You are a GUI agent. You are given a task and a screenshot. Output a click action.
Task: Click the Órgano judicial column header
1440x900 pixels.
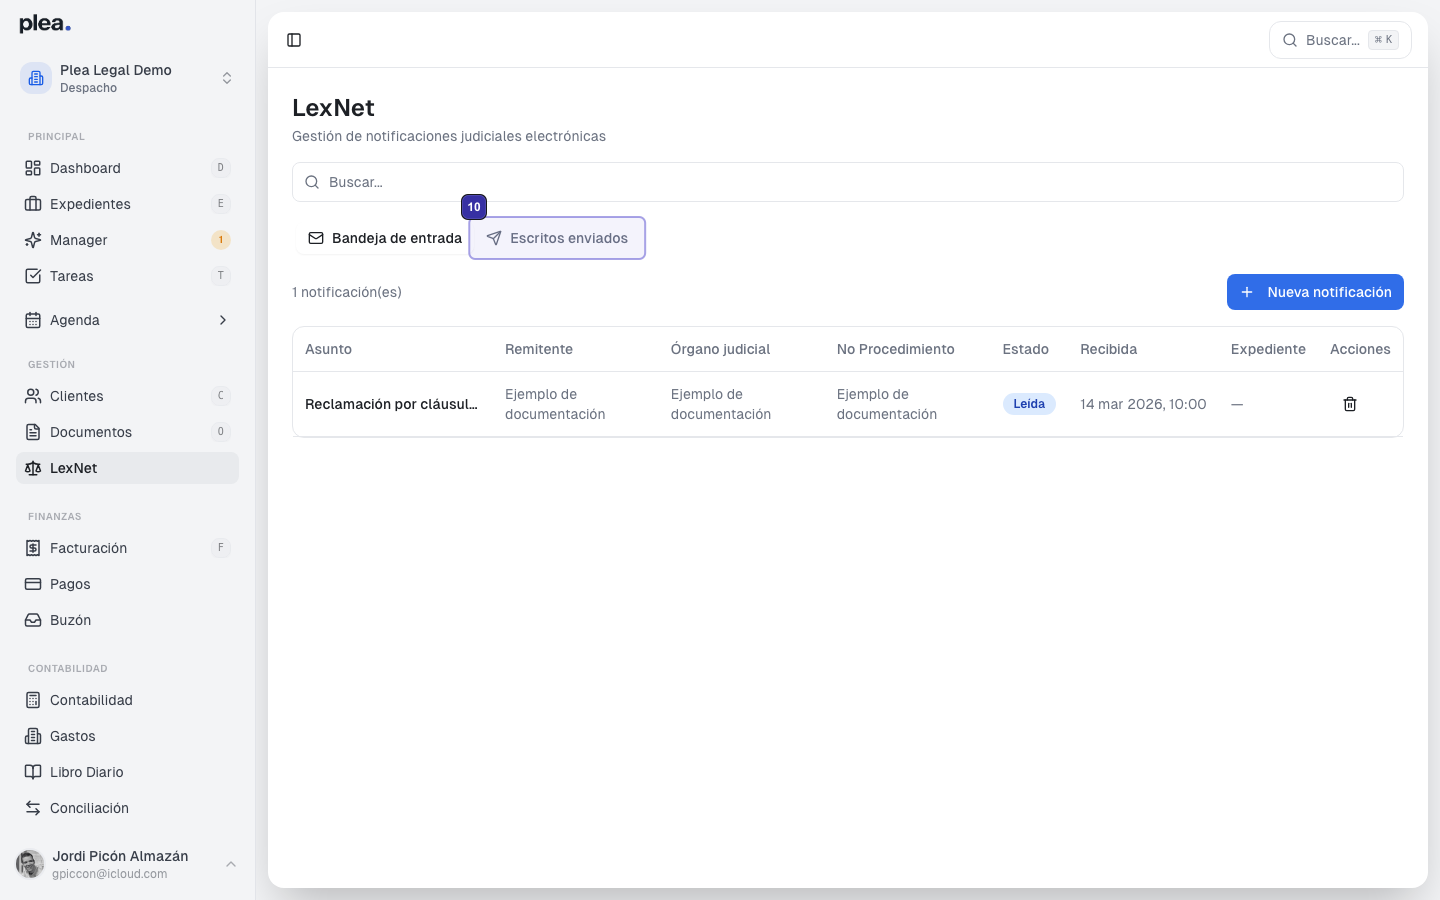(x=720, y=349)
